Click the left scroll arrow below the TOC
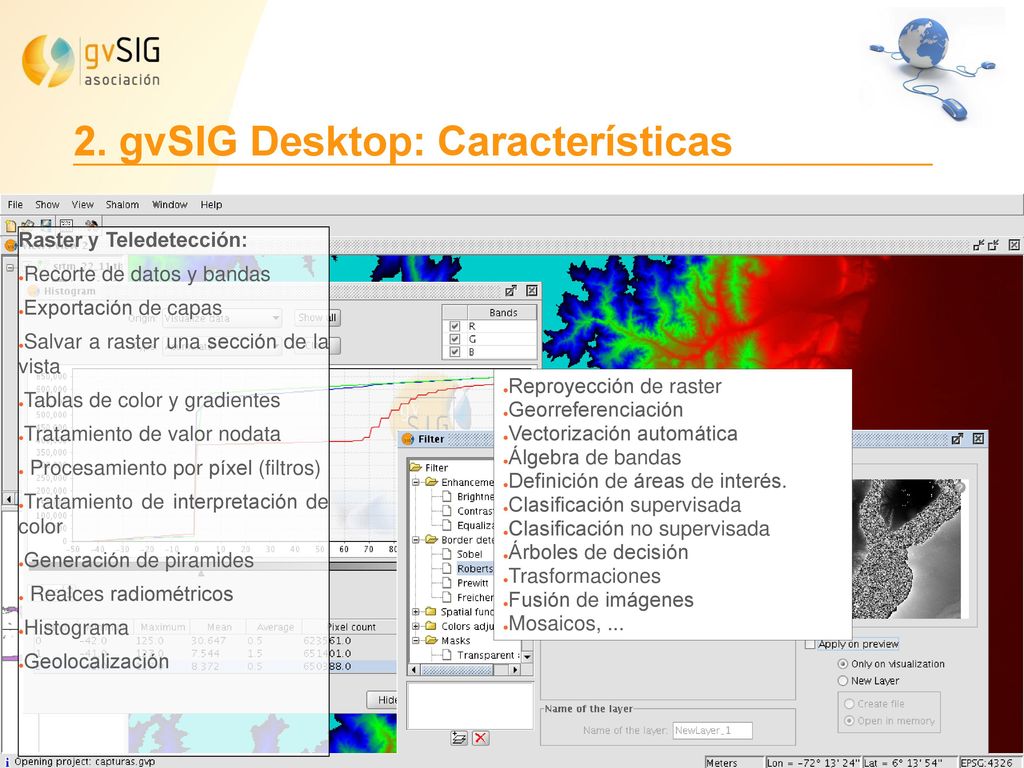 [x=9, y=499]
